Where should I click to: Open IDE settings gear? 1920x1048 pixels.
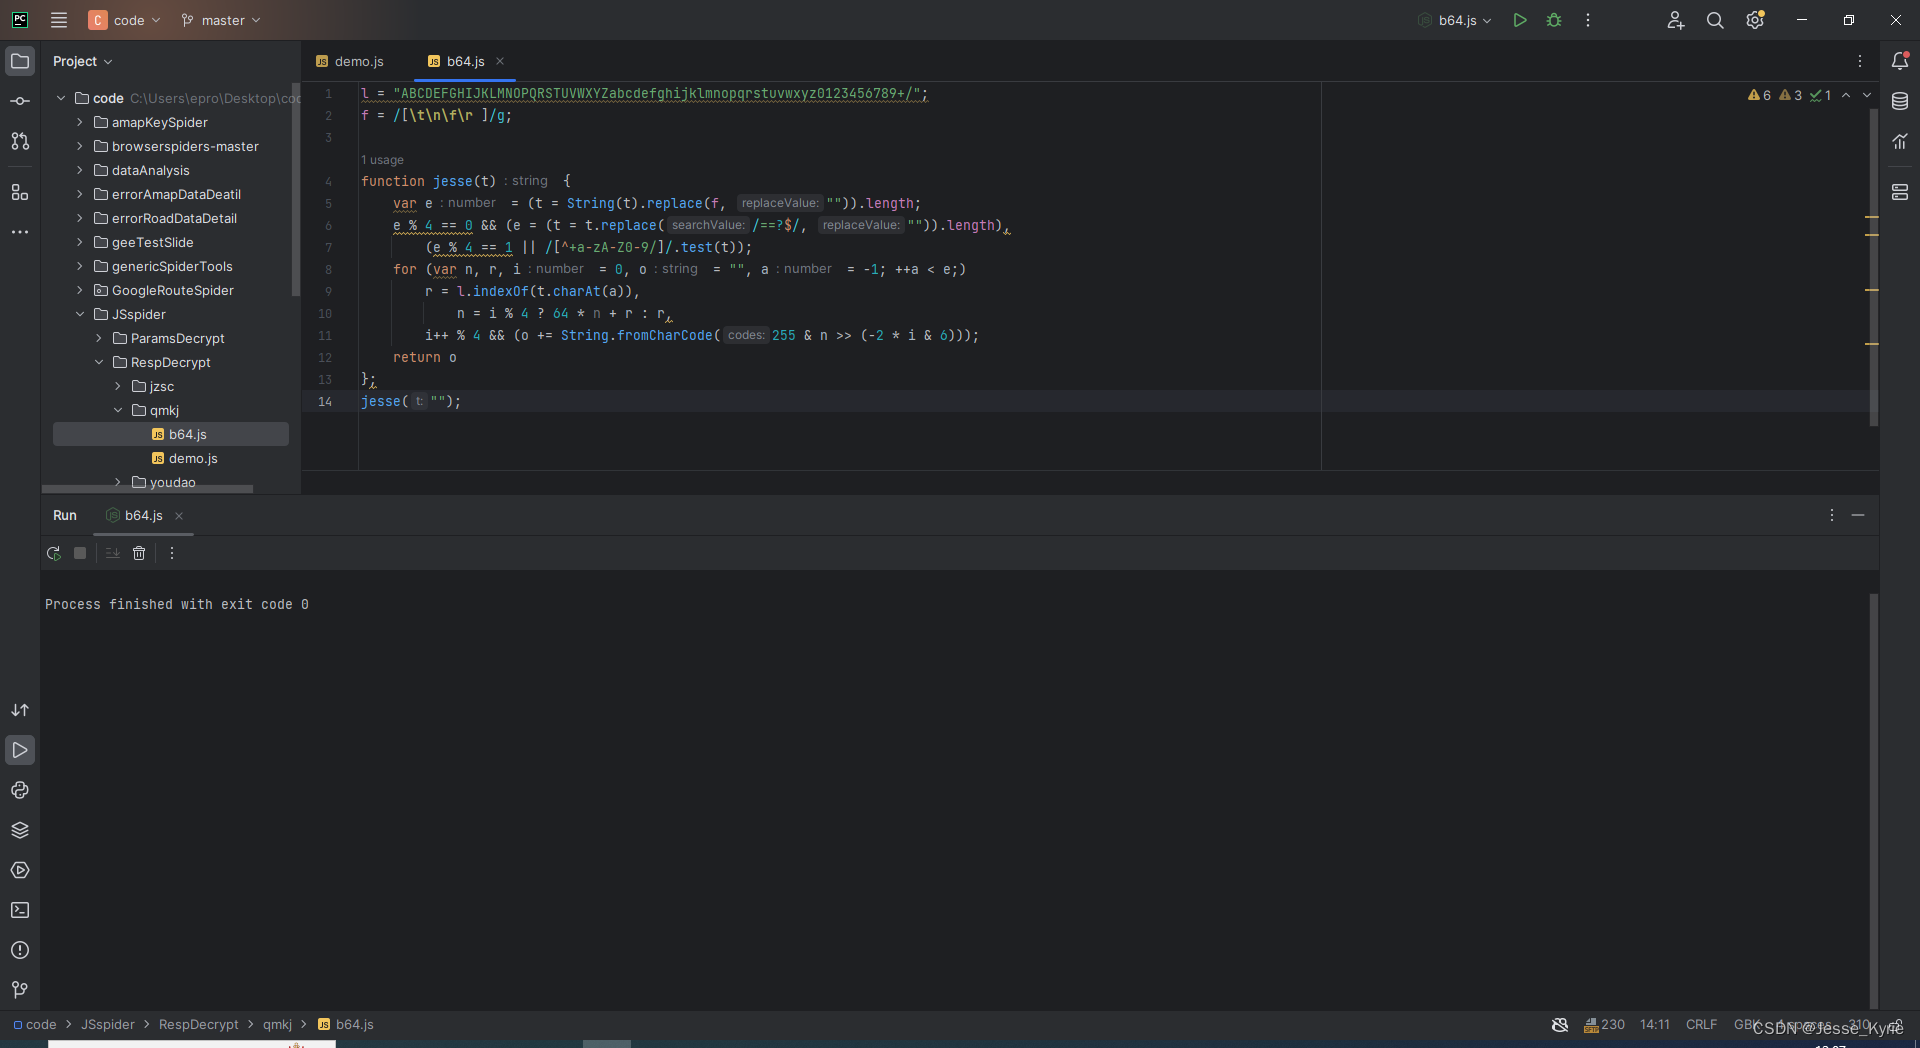coord(1755,20)
